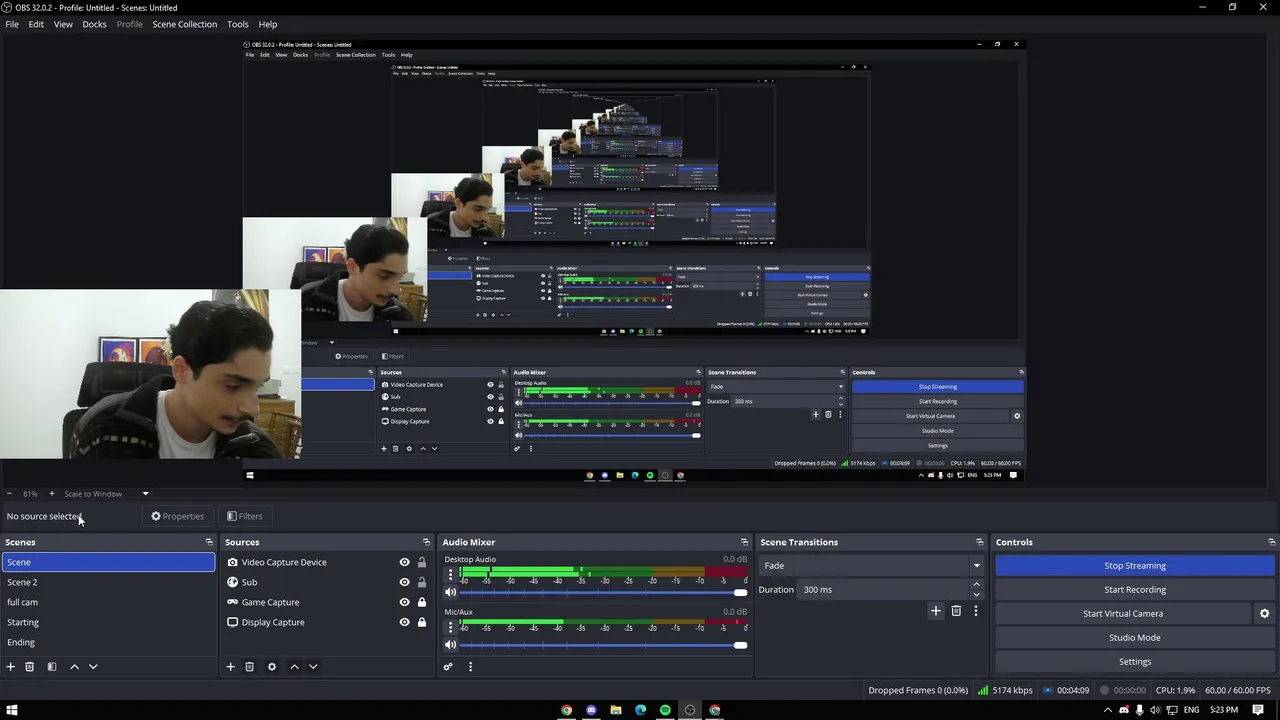Image resolution: width=1280 pixels, height=720 pixels.
Task: Open scene filters icon in Scenes toolbar
Action: click(52, 667)
